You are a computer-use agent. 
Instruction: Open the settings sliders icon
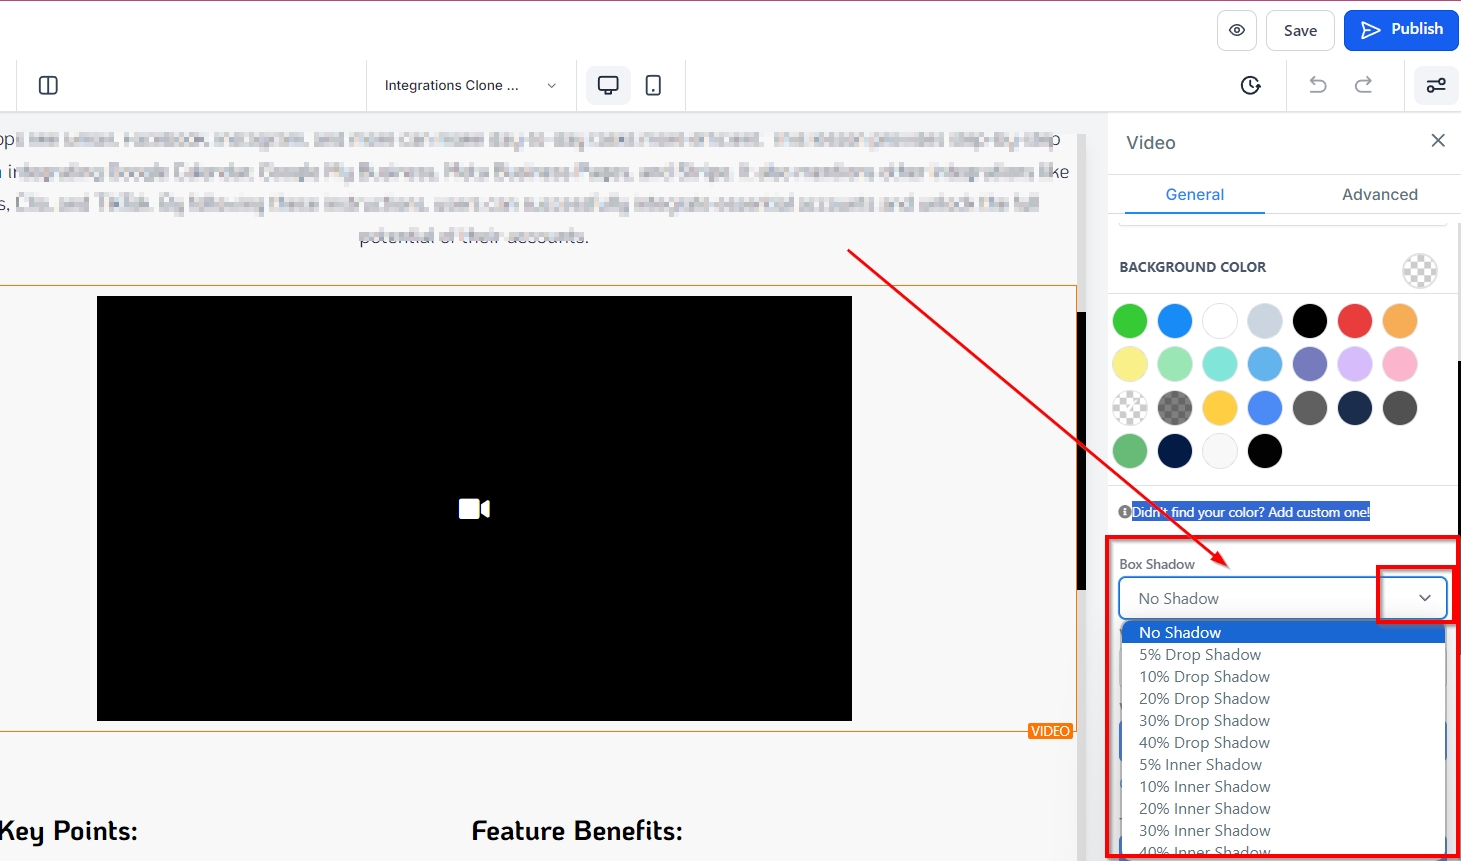coord(1436,85)
